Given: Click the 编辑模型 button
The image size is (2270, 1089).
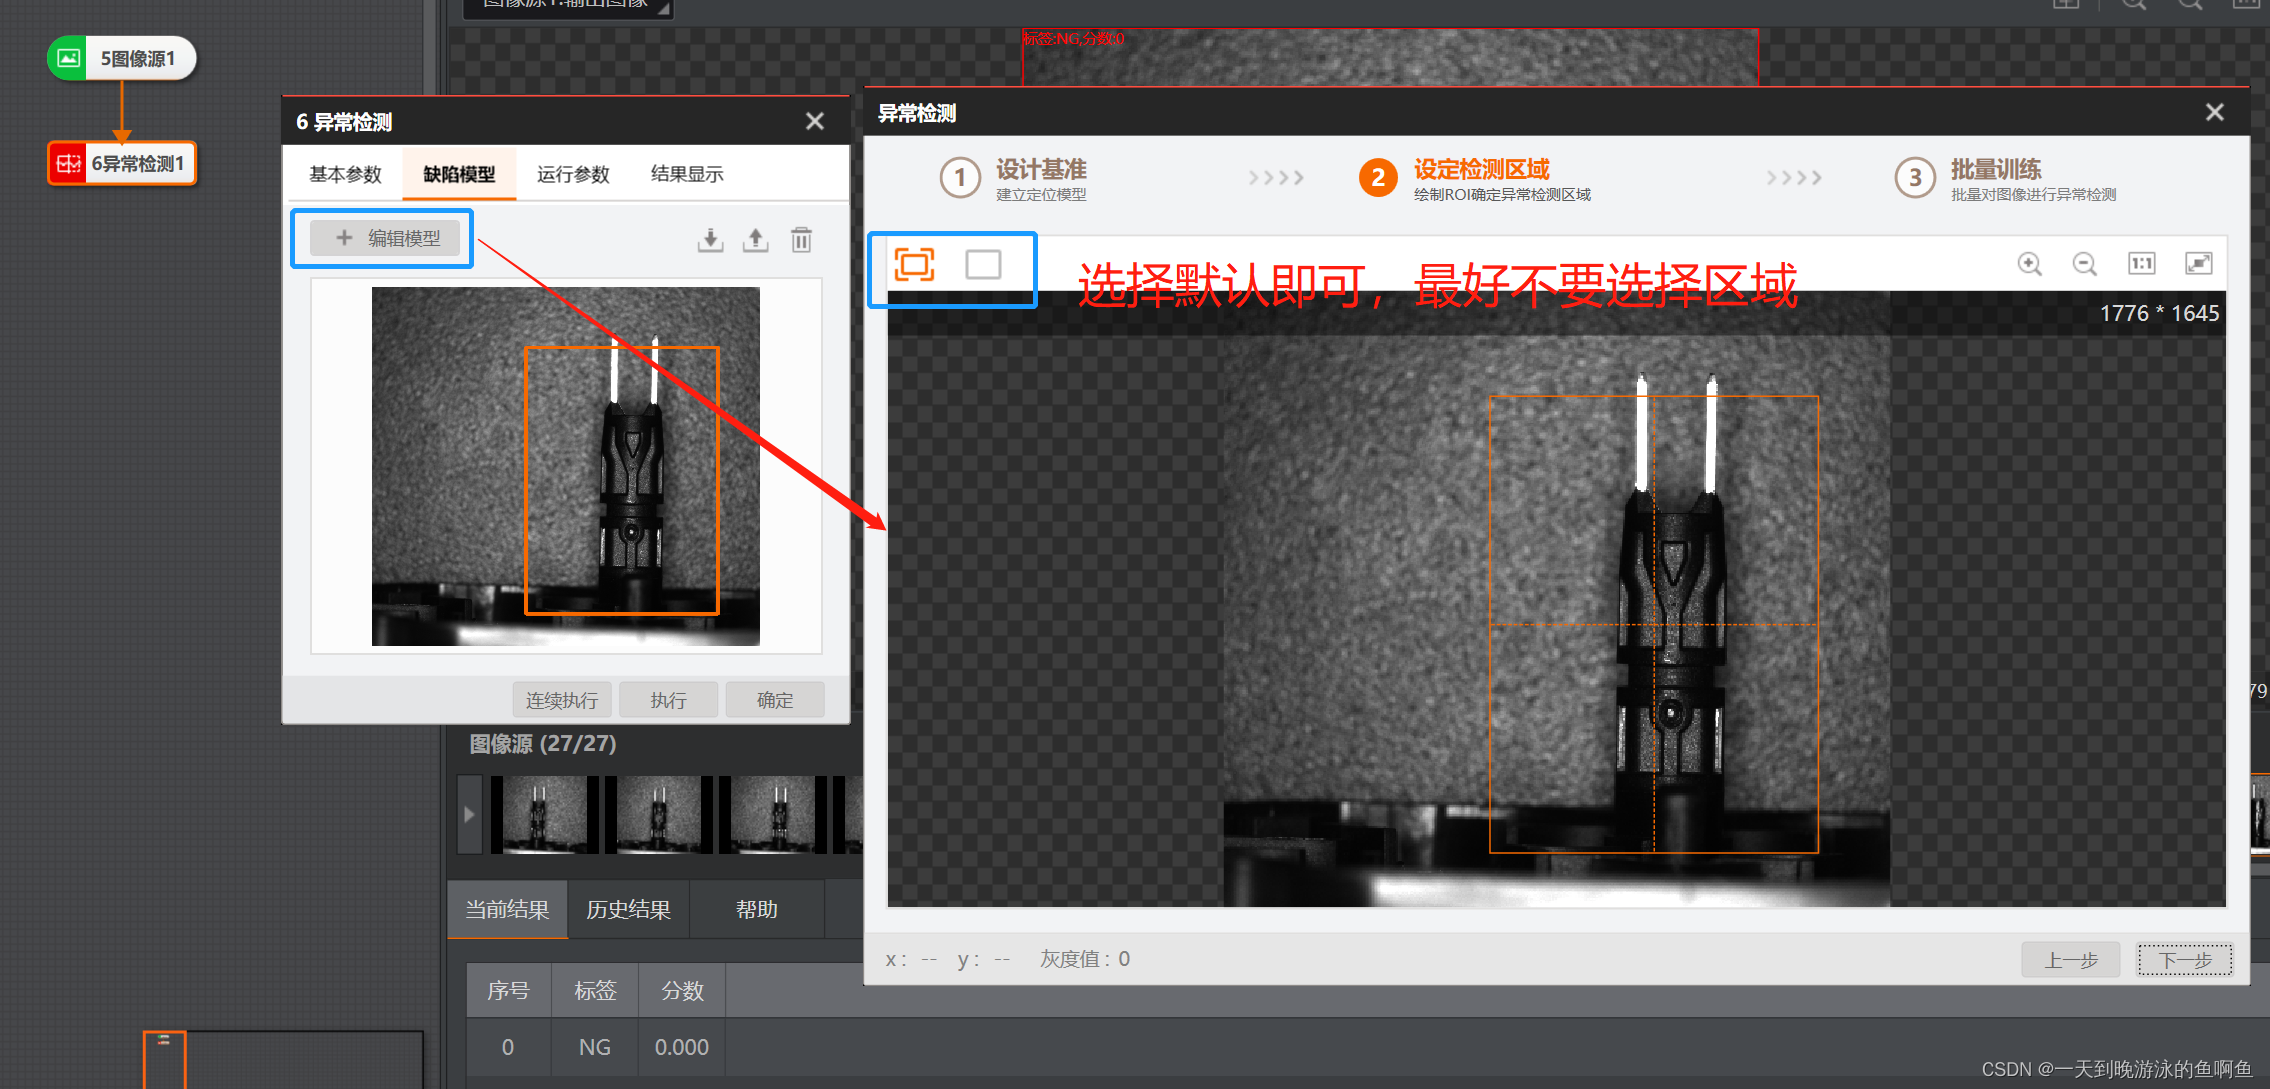Looking at the screenshot, I should [385, 238].
